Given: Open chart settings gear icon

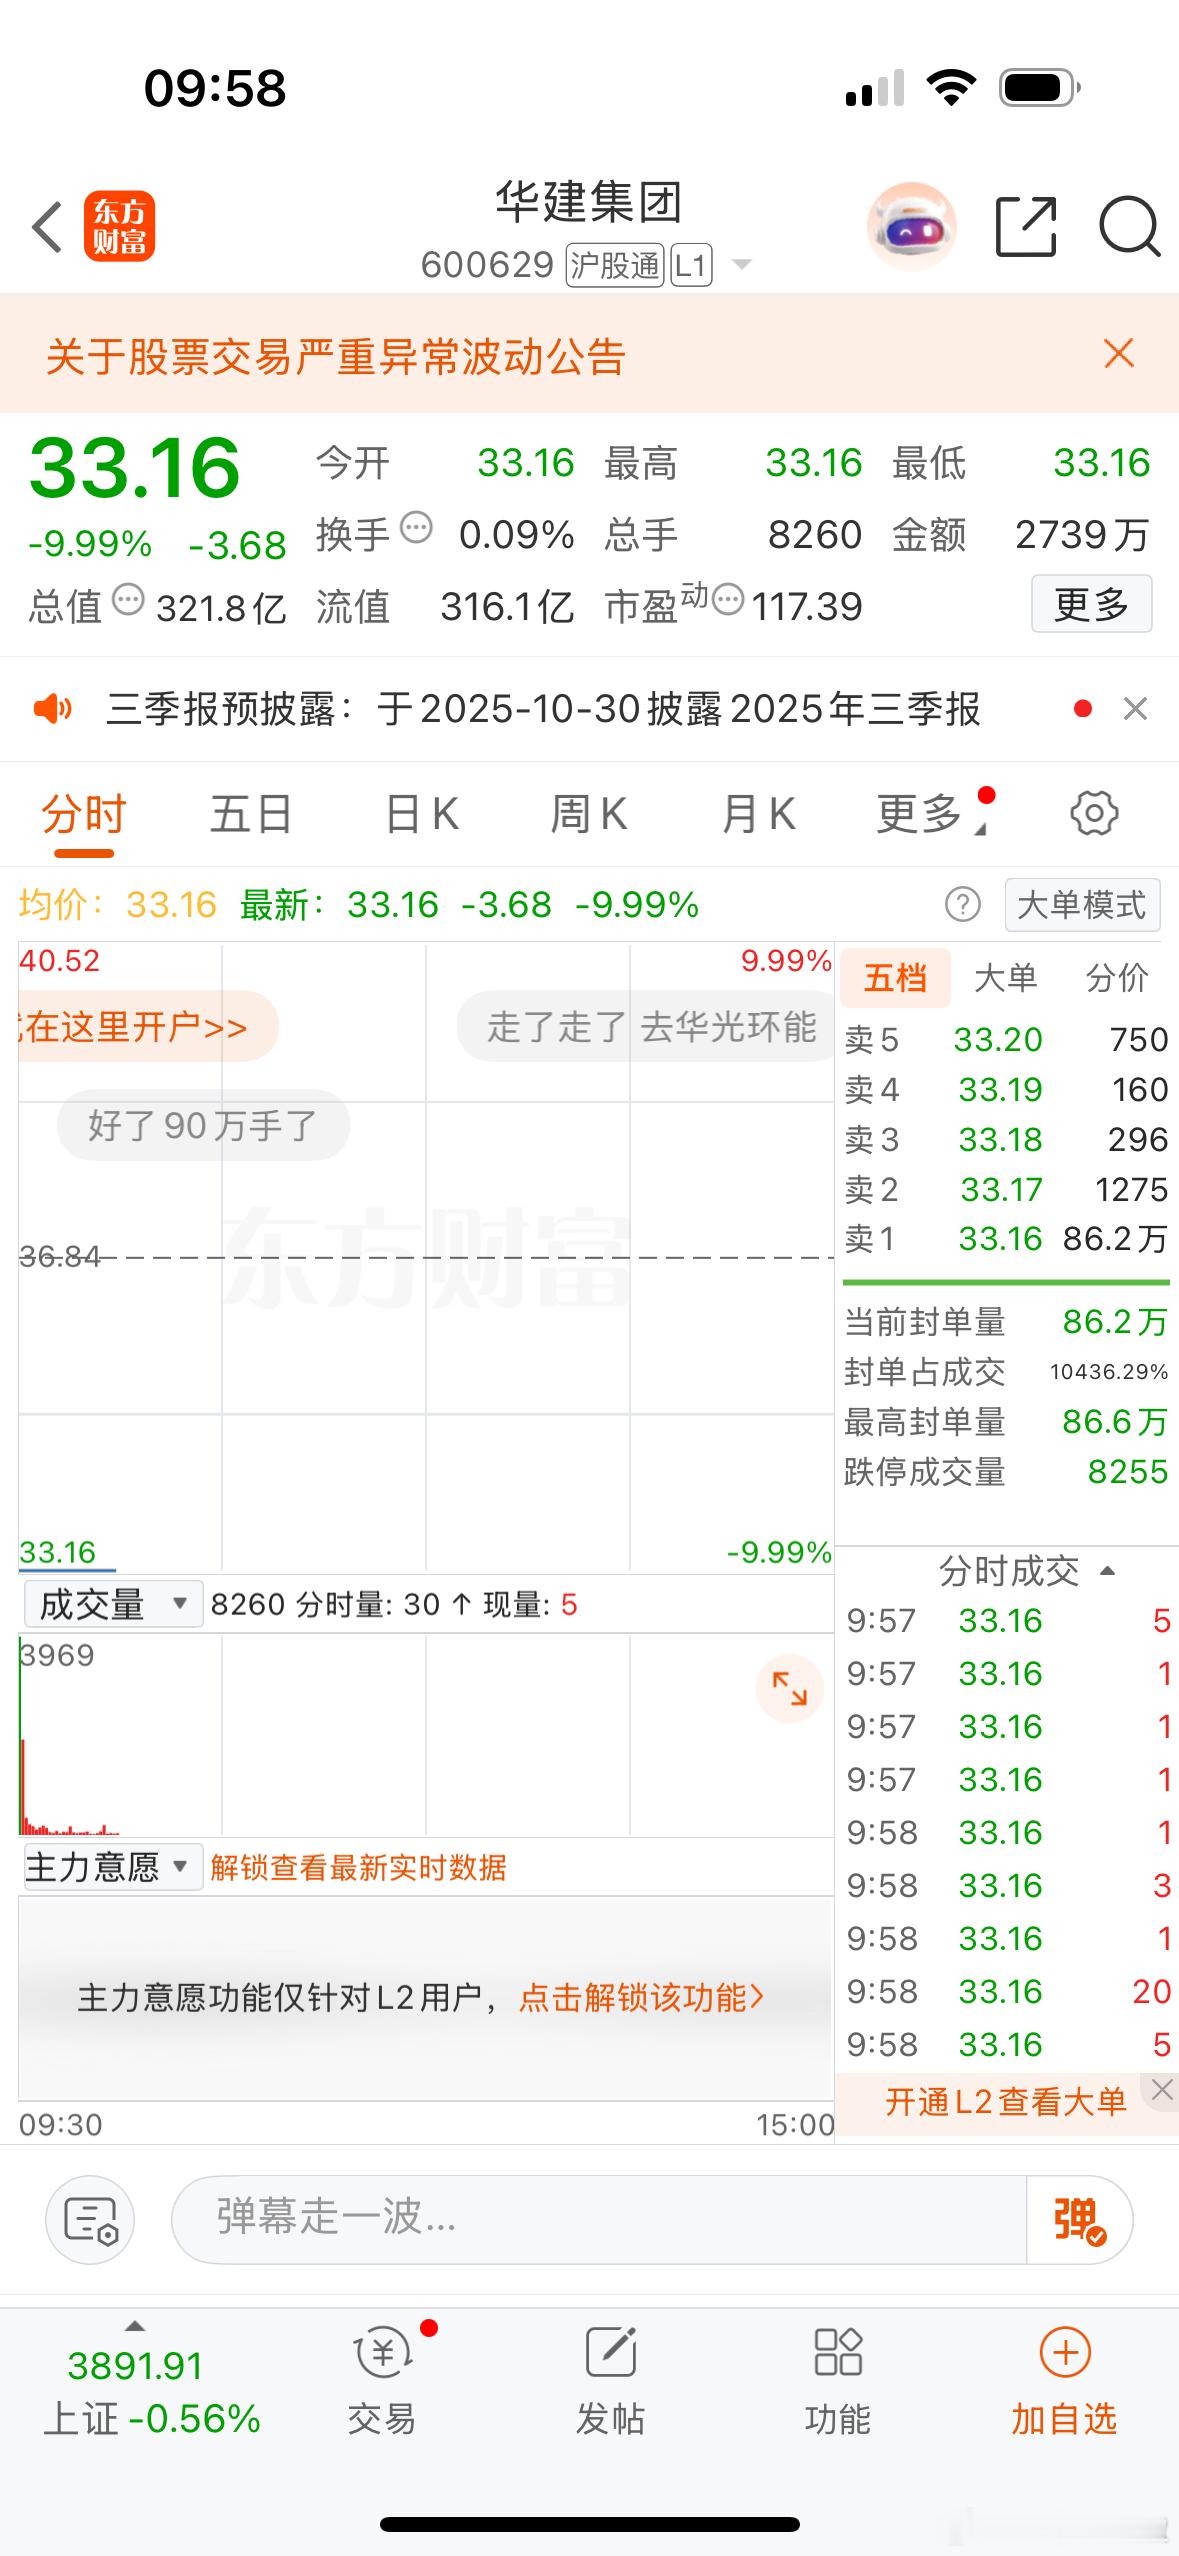Looking at the screenshot, I should coord(1094,813).
